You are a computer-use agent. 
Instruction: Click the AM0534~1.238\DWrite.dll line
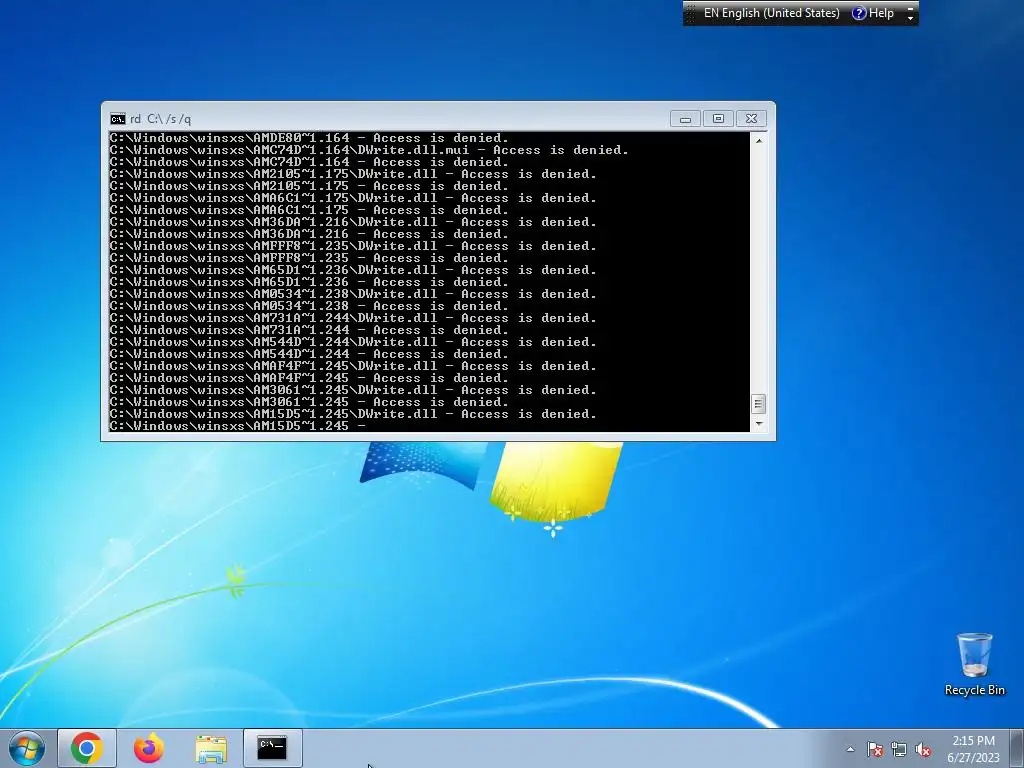(x=353, y=295)
